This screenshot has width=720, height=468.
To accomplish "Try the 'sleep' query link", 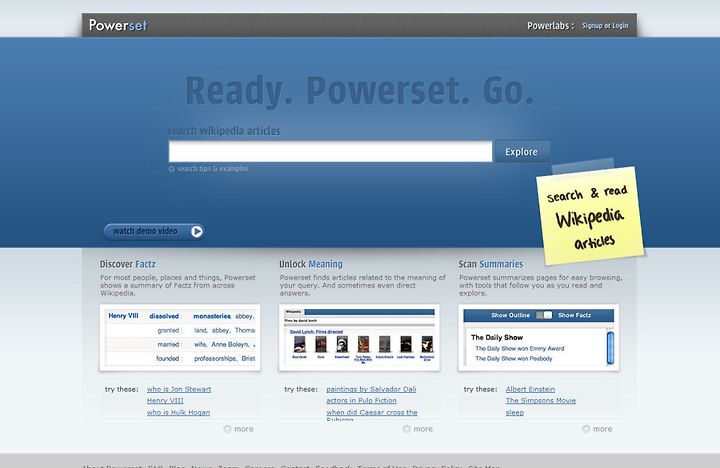I will (x=515, y=412).
